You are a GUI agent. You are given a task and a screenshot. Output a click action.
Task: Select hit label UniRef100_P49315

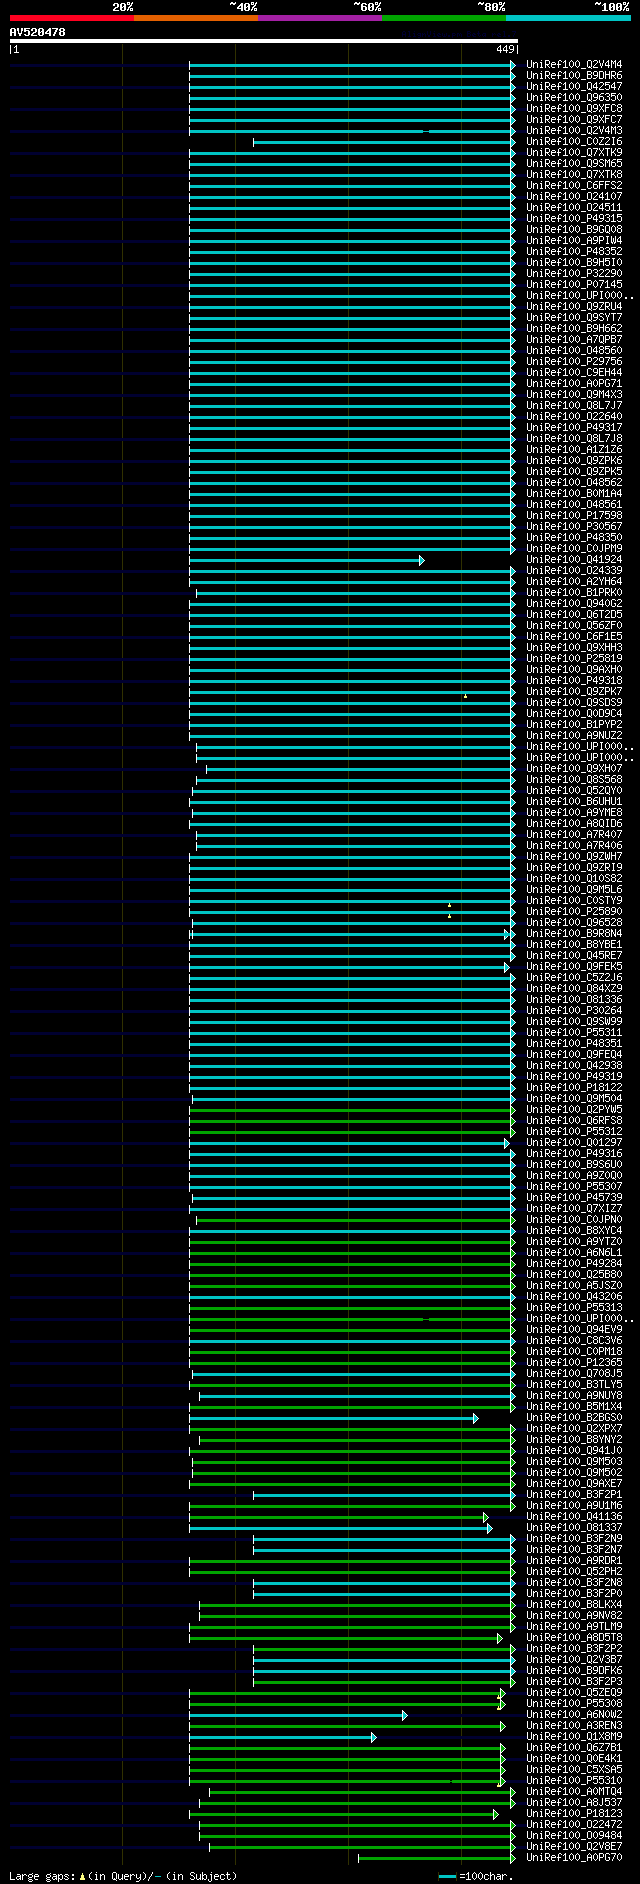pos(574,219)
